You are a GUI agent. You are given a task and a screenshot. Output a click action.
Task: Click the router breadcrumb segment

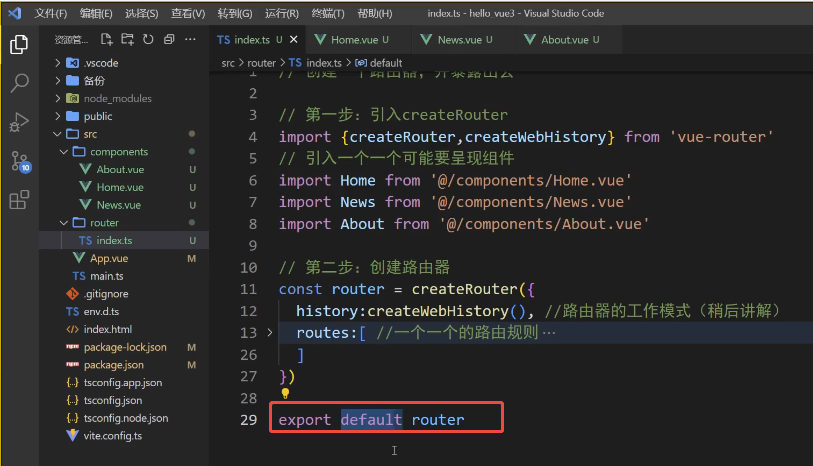coord(261,63)
